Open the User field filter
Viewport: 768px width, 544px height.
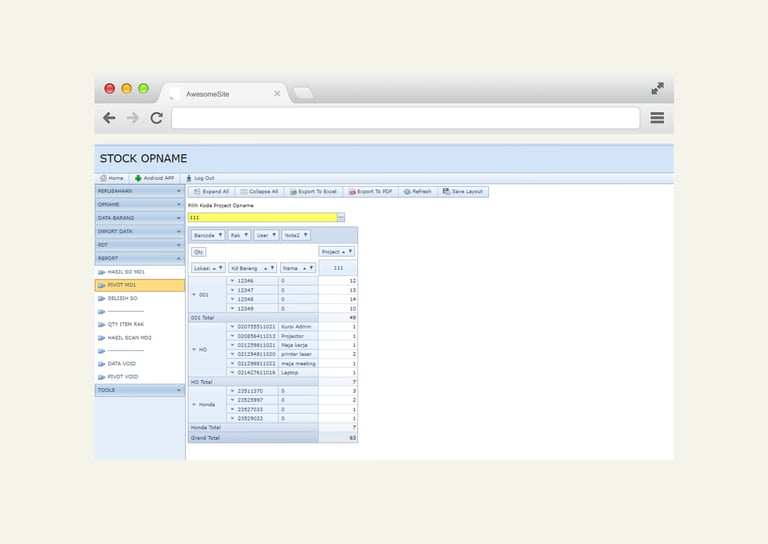click(x=274, y=235)
